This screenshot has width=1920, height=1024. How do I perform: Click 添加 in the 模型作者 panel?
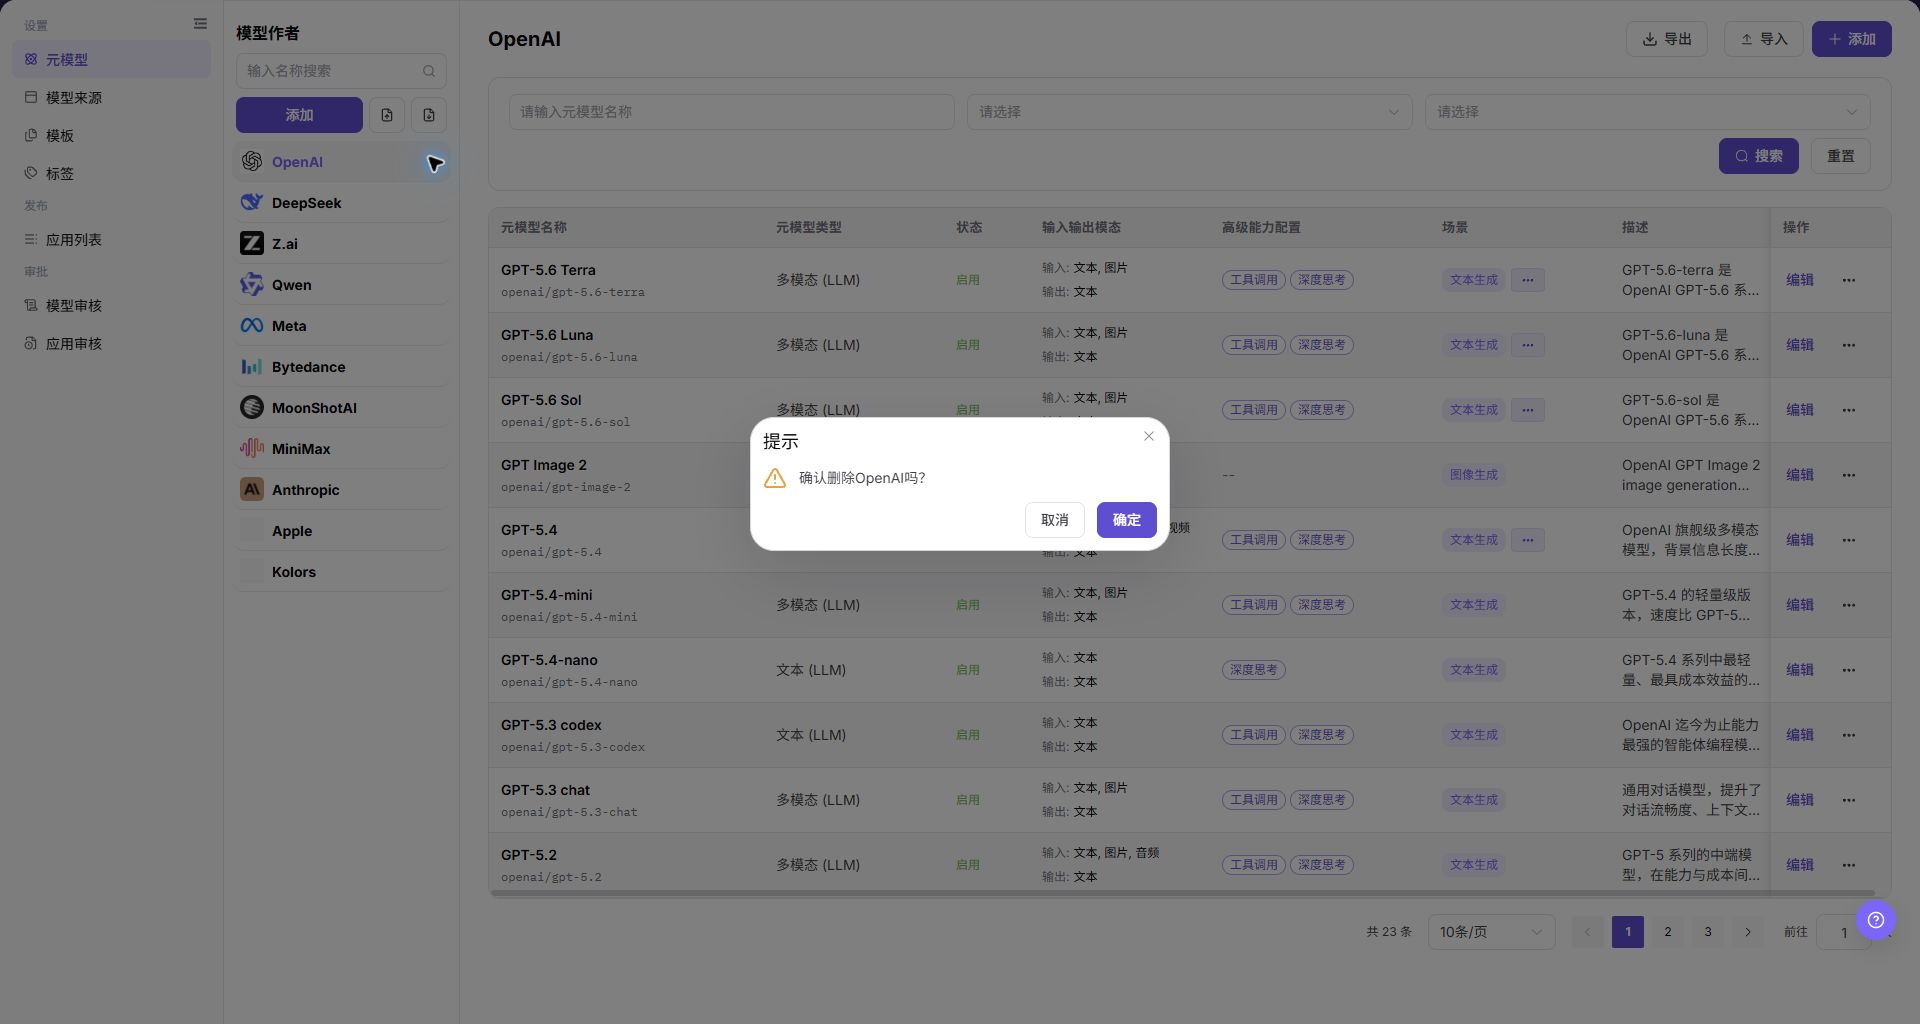click(299, 115)
